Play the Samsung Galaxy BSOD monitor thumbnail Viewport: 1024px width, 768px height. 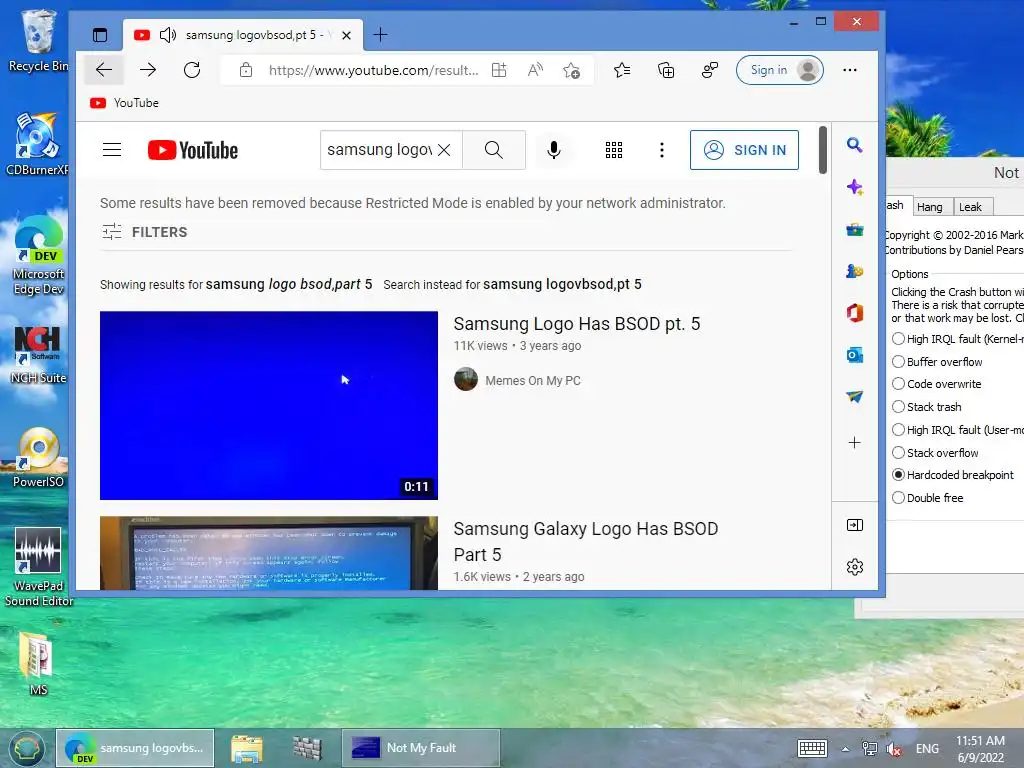pyautogui.click(x=269, y=553)
